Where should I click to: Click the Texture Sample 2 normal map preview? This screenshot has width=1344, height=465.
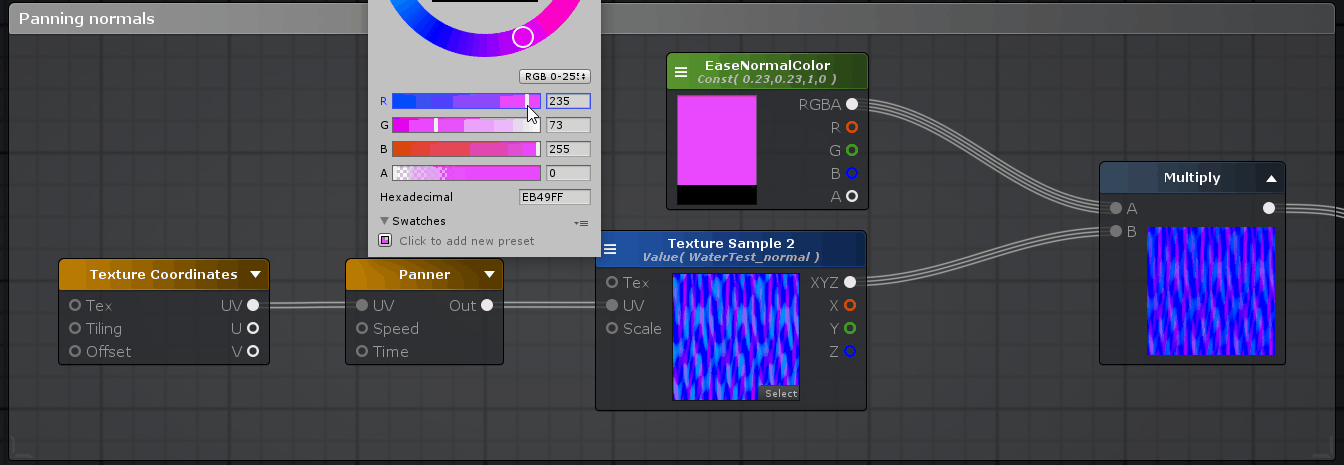[x=736, y=337]
